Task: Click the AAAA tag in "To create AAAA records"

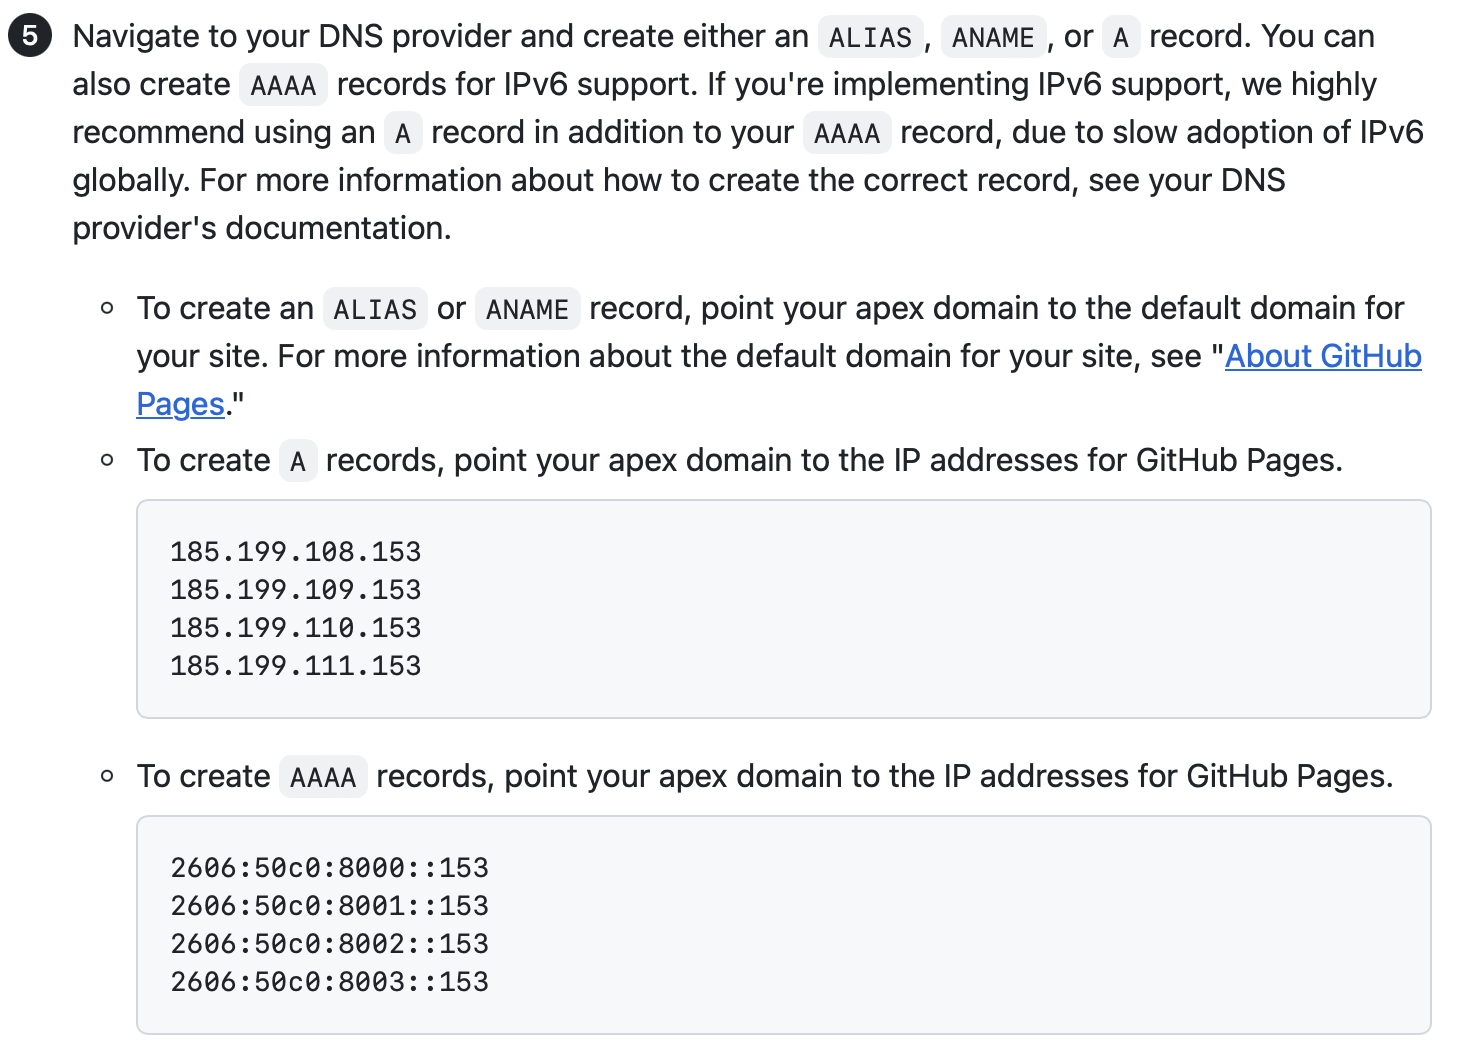Action: pyautogui.click(x=323, y=778)
